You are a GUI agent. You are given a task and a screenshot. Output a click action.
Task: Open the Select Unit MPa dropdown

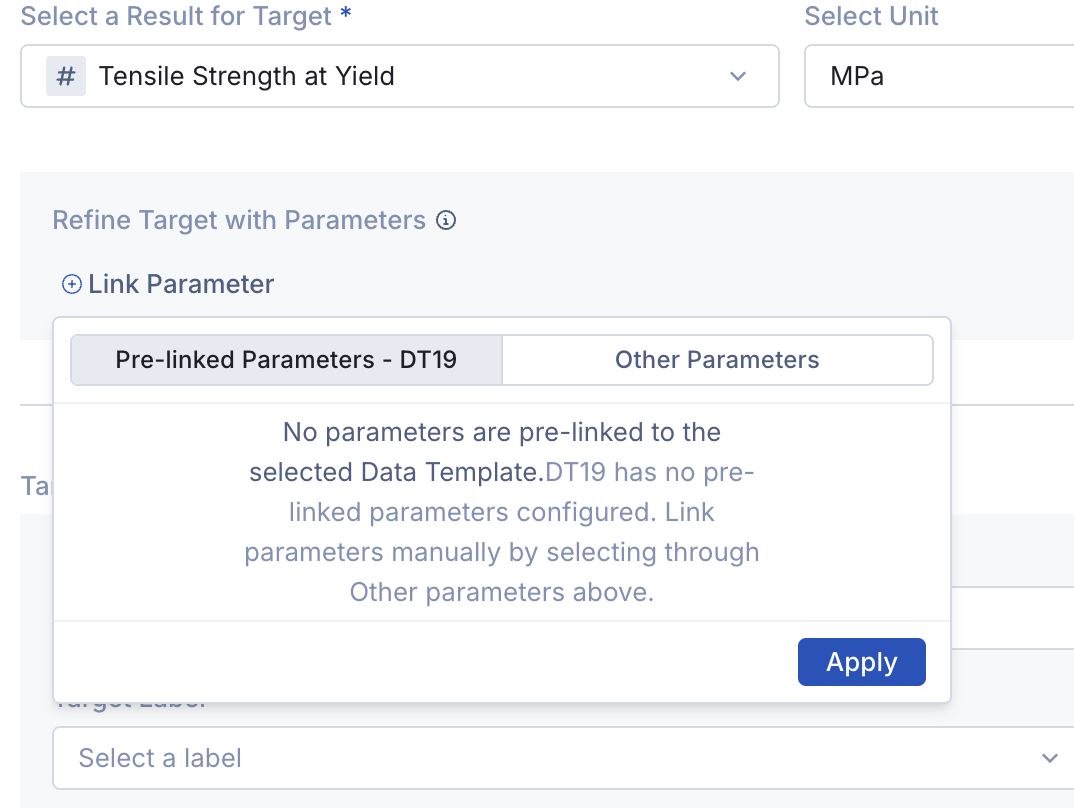tap(939, 76)
